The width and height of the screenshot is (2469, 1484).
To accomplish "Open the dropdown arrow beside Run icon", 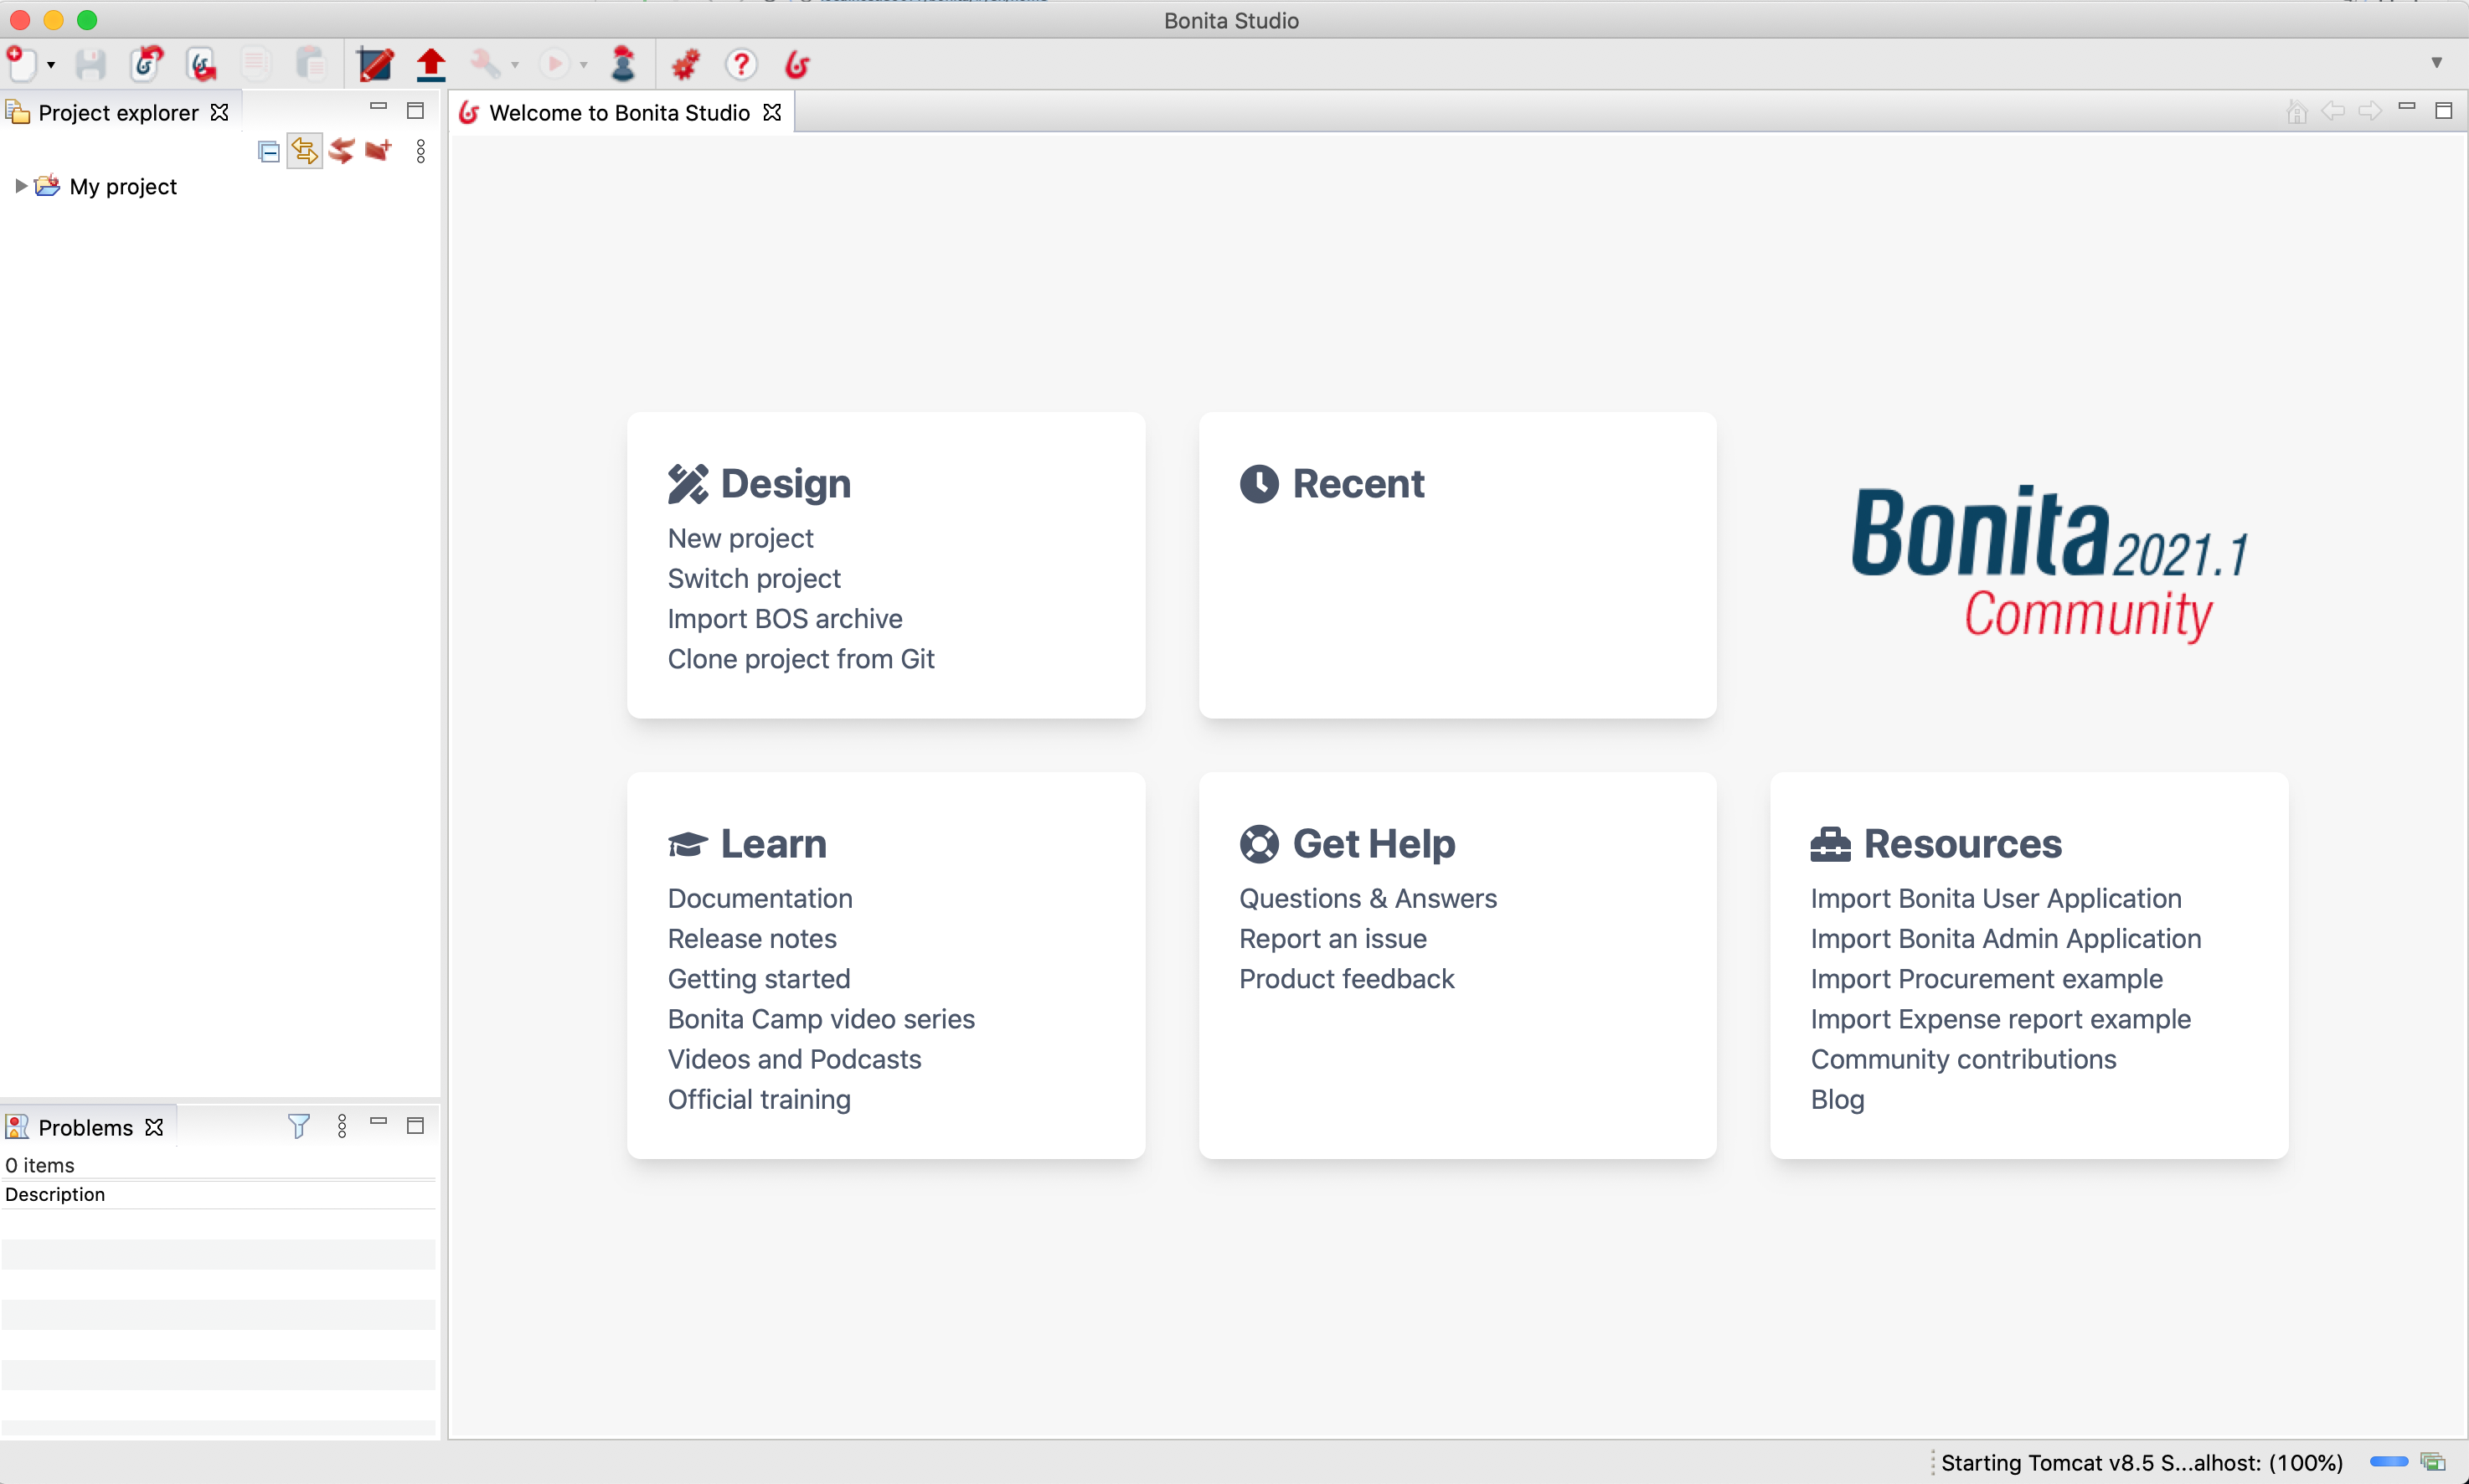I will point(584,65).
